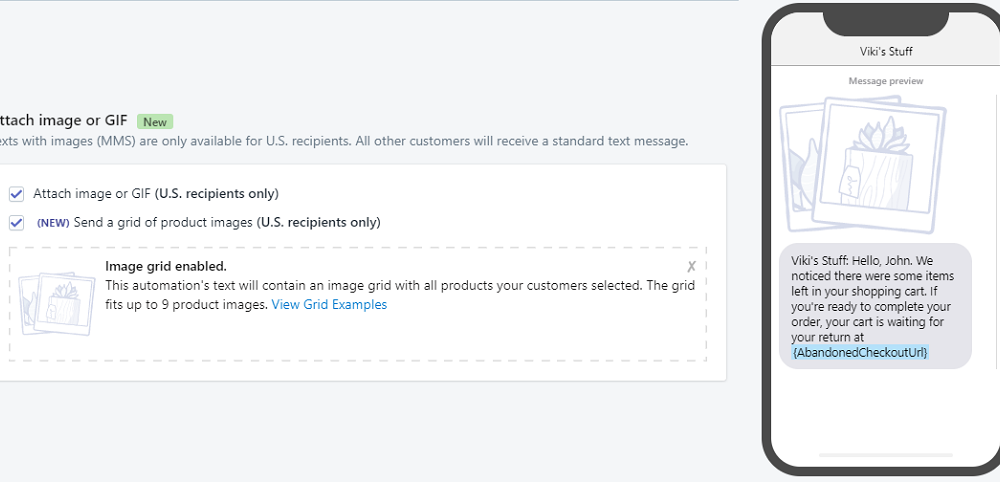Uncheck the Attach image or GIF checkbox
The width and height of the screenshot is (1000, 482).
(x=16, y=194)
